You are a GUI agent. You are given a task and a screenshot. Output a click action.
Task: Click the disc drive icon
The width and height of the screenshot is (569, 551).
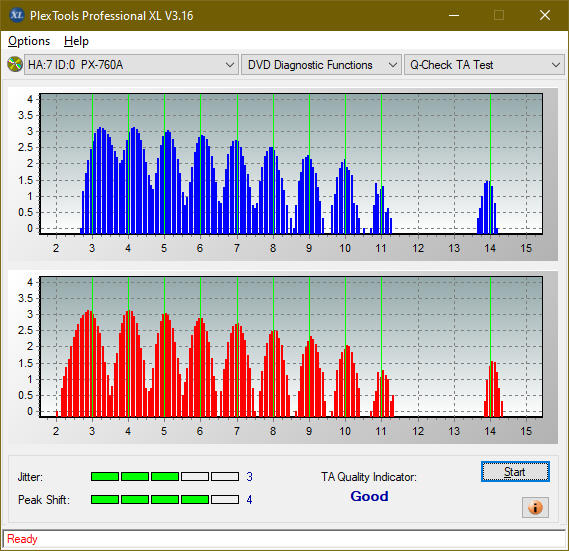[15, 65]
